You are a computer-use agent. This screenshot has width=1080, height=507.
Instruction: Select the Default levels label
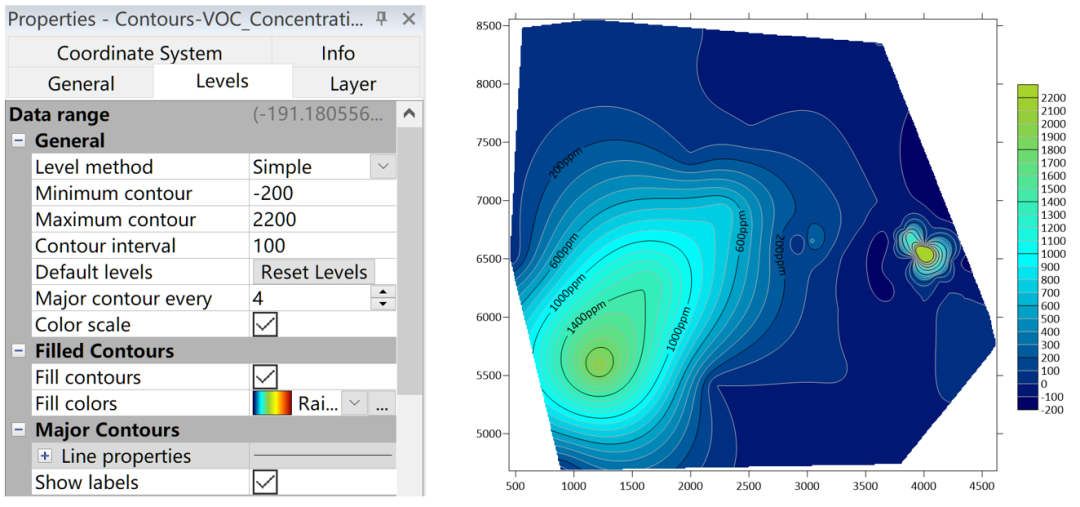point(94,272)
